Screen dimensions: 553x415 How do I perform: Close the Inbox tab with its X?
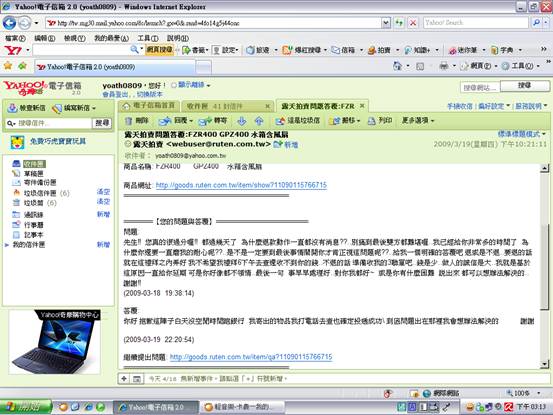(268, 106)
